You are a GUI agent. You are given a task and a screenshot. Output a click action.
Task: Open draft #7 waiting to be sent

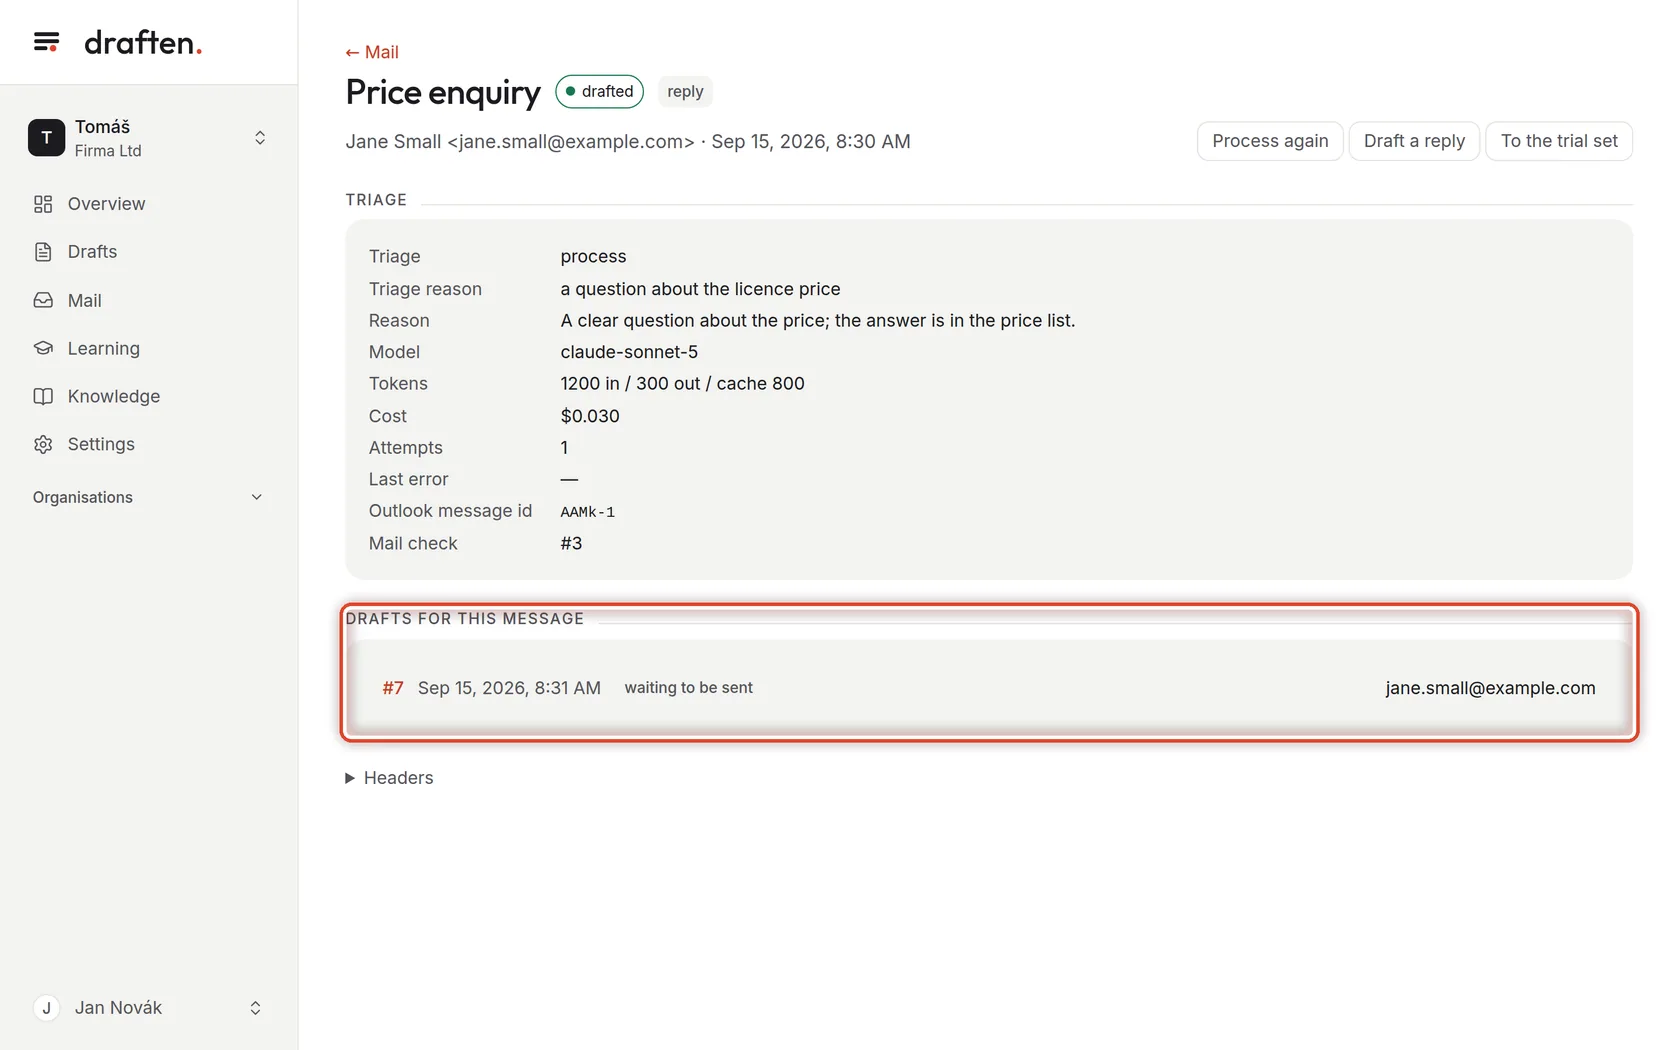click(x=989, y=688)
